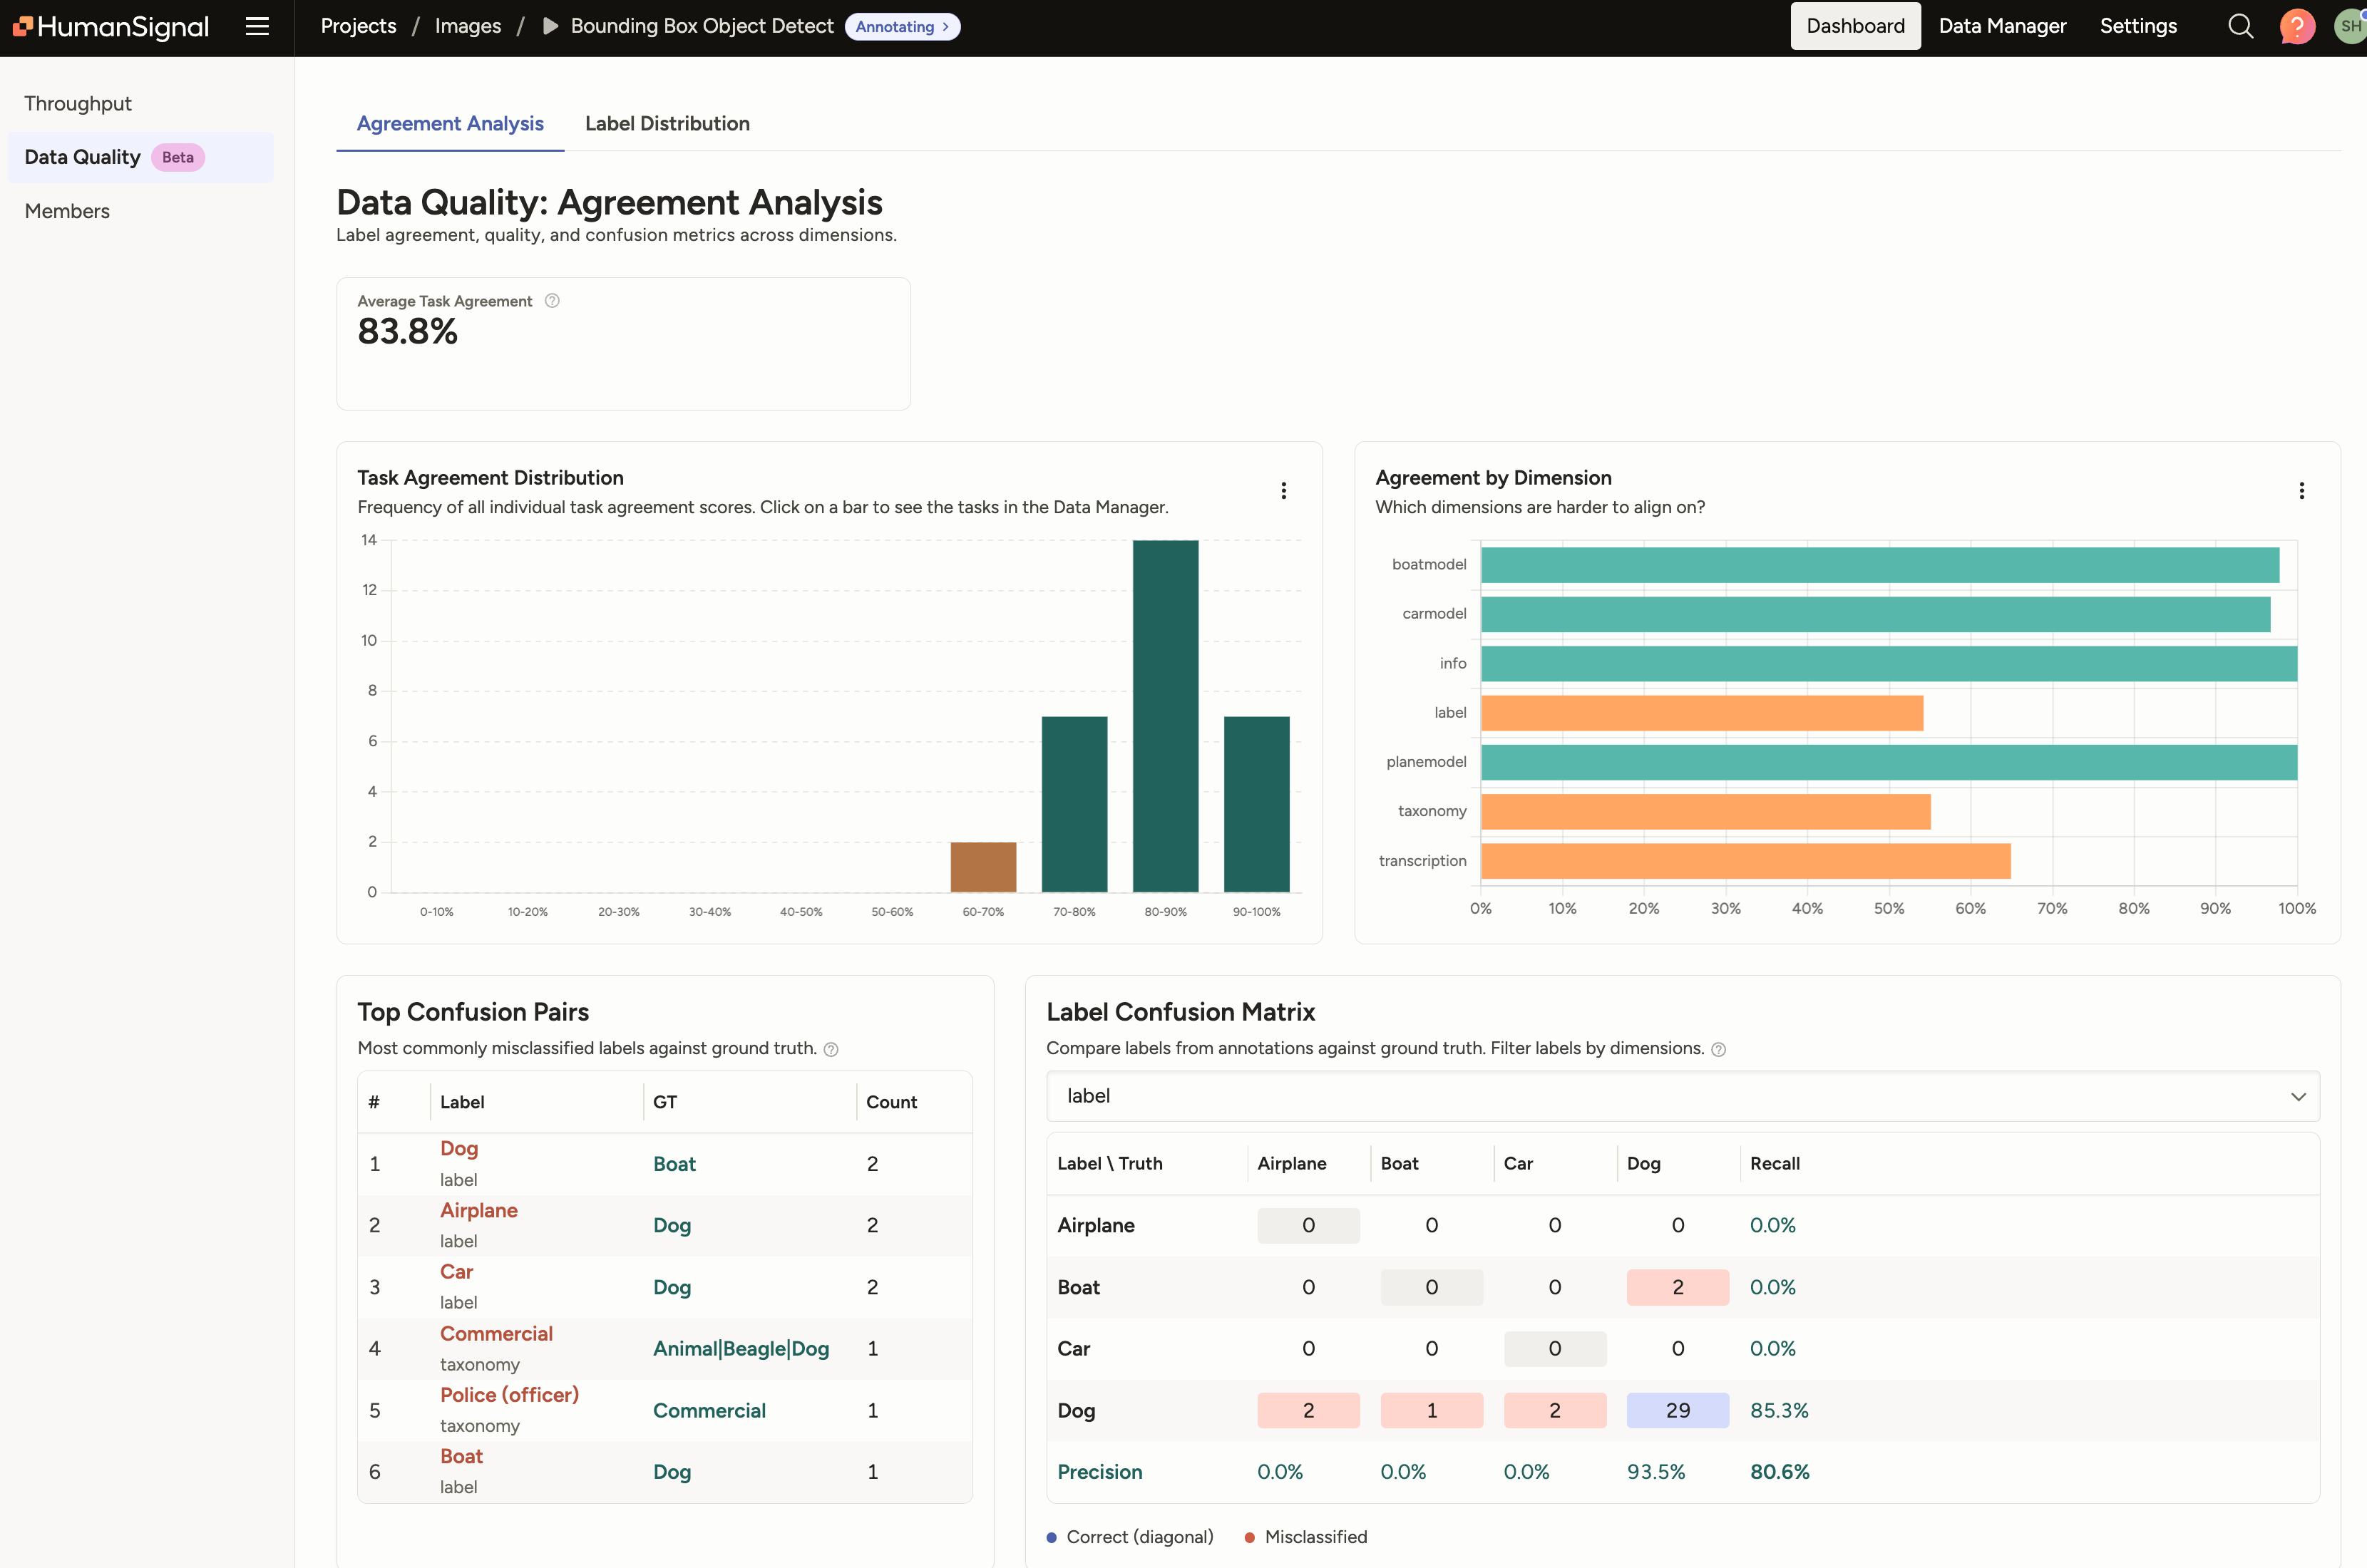Image resolution: width=2367 pixels, height=1568 pixels.
Task: Click Top Confusion Pairs info icon
Action: pyautogui.click(x=831, y=1049)
